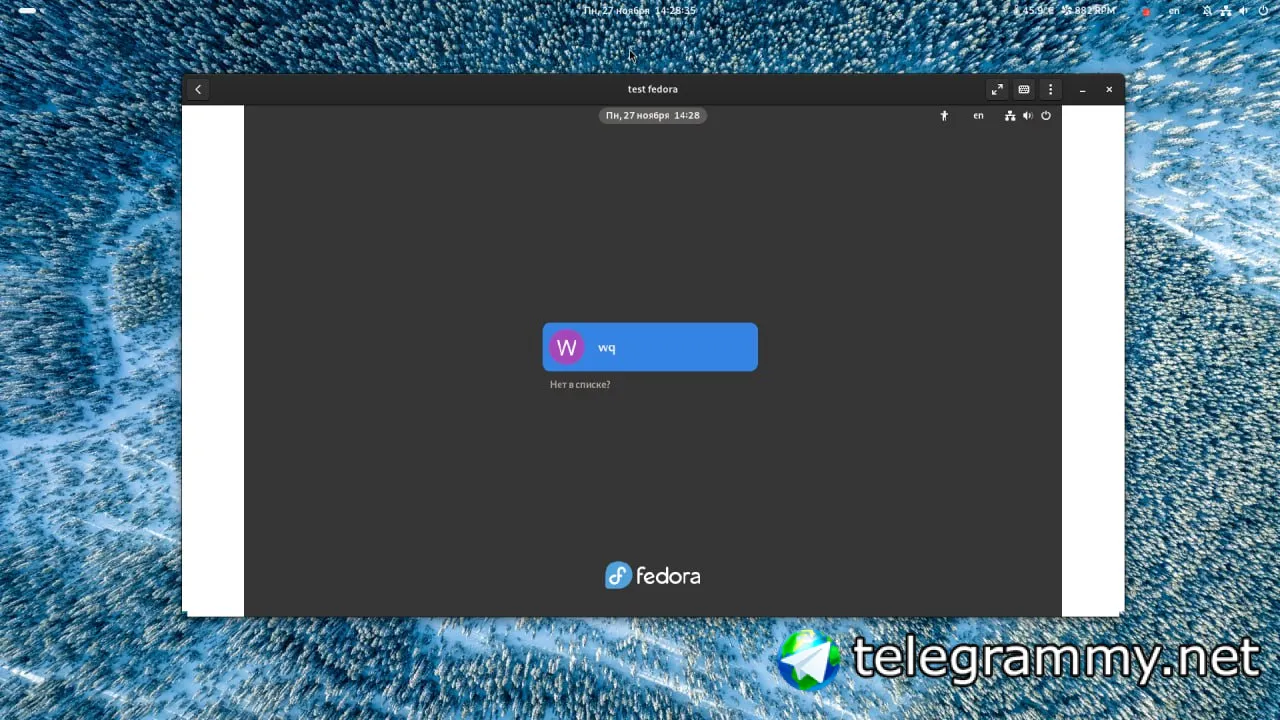Viewport: 1280px width, 720px height.
Task: Open the guest power menu icon
Action: coord(1046,116)
